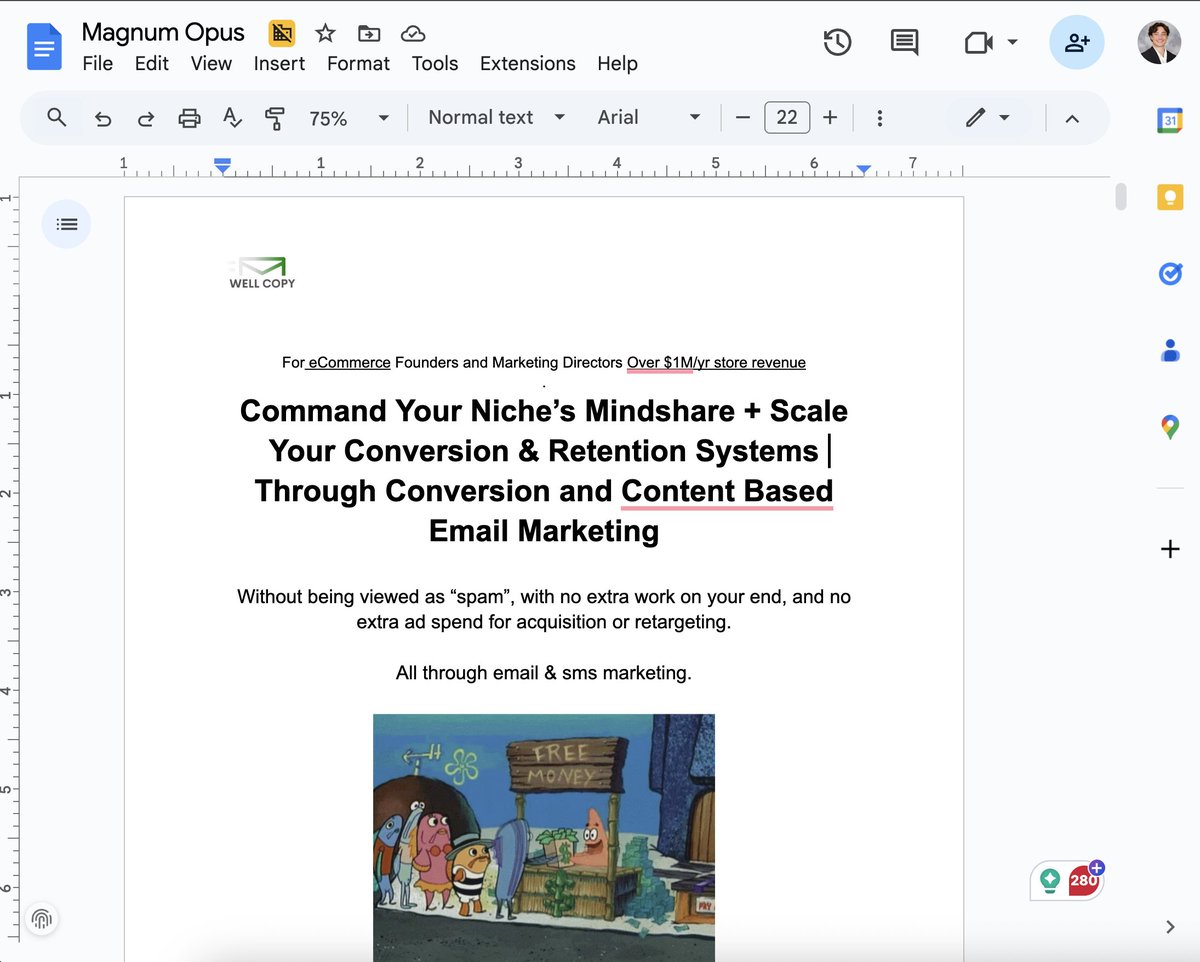Click the underlined "Over $1M/yr store revenue" text
This screenshot has height=962, width=1200.
[x=716, y=362]
